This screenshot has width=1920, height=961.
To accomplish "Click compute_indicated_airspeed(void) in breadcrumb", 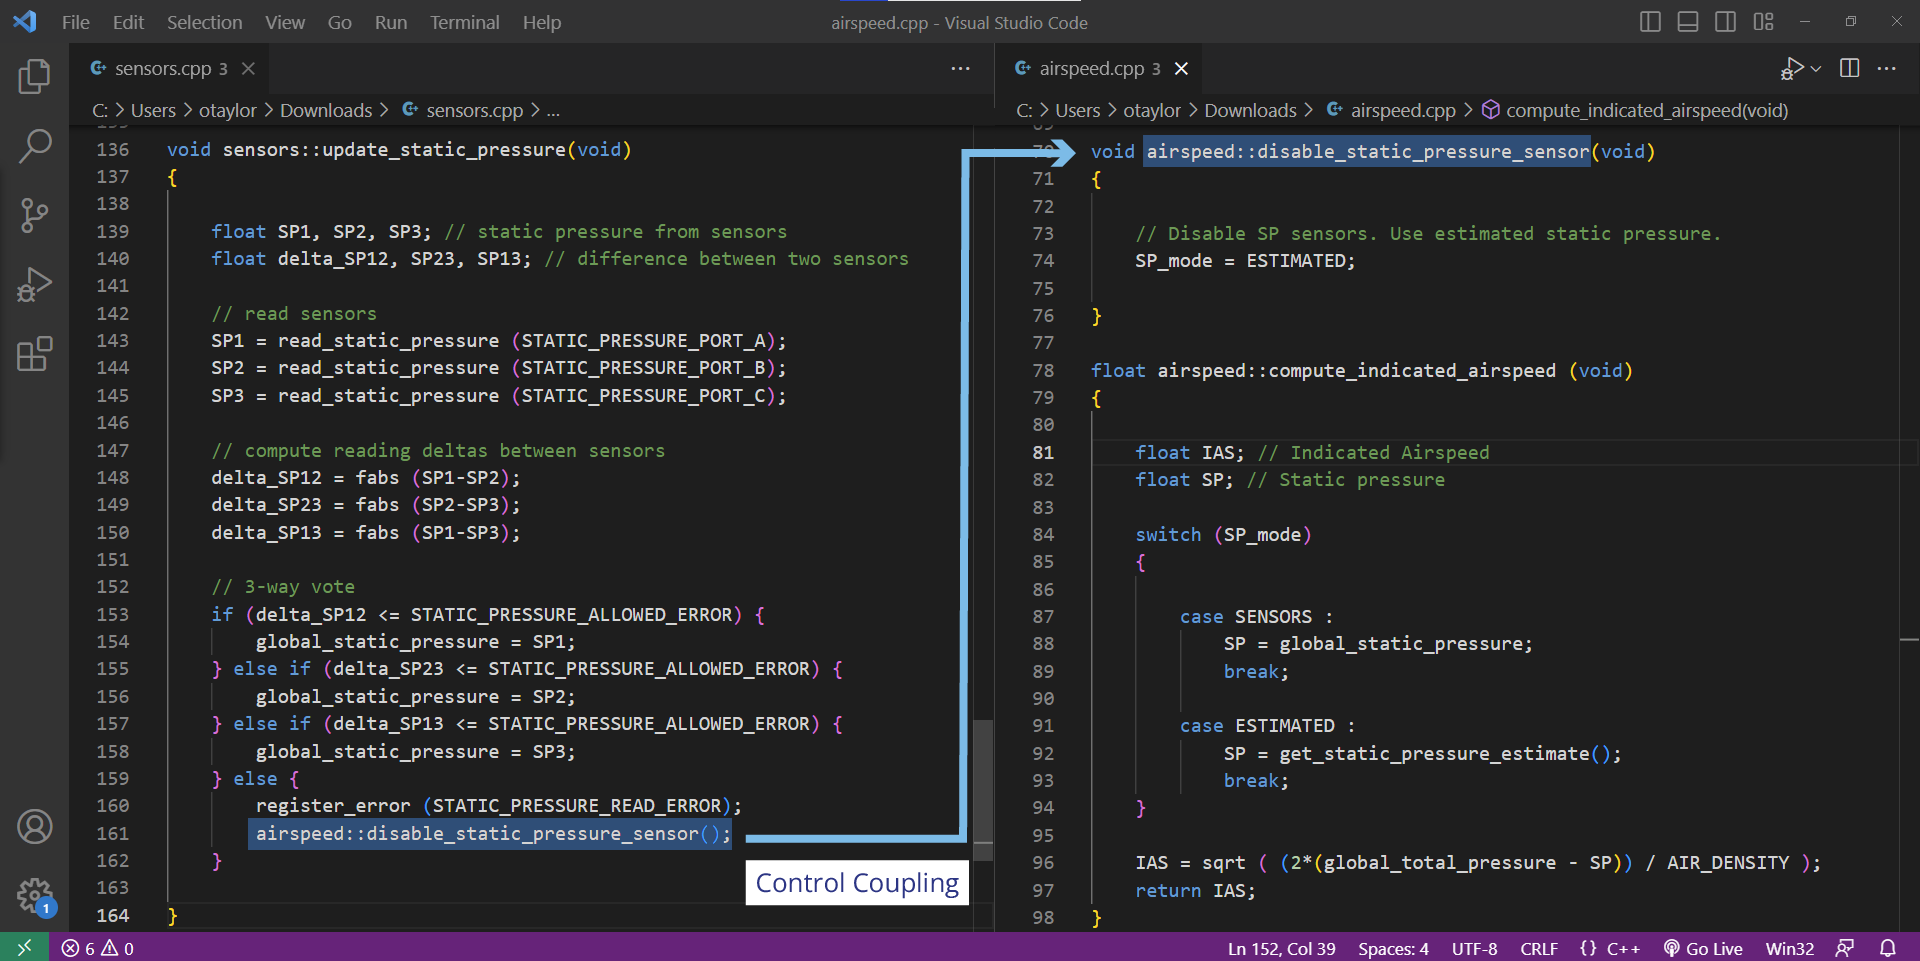I will point(1646,110).
